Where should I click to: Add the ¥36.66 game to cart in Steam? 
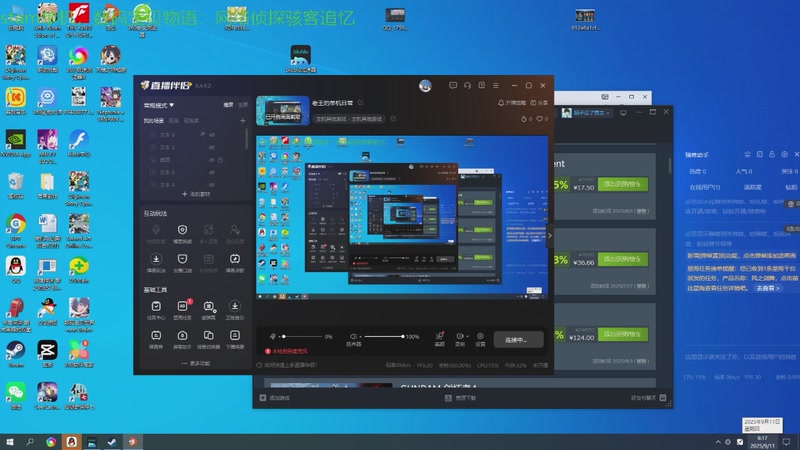[x=622, y=259]
